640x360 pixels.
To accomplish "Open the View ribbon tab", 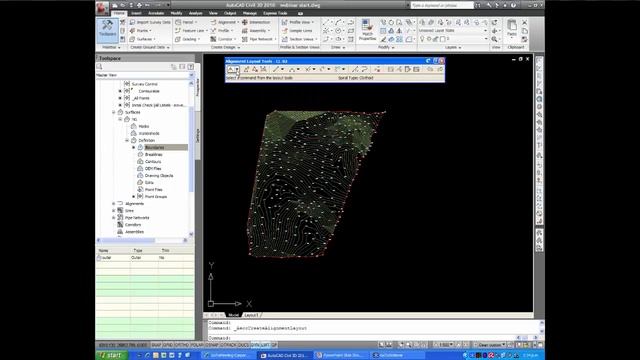I will [x=213, y=13].
